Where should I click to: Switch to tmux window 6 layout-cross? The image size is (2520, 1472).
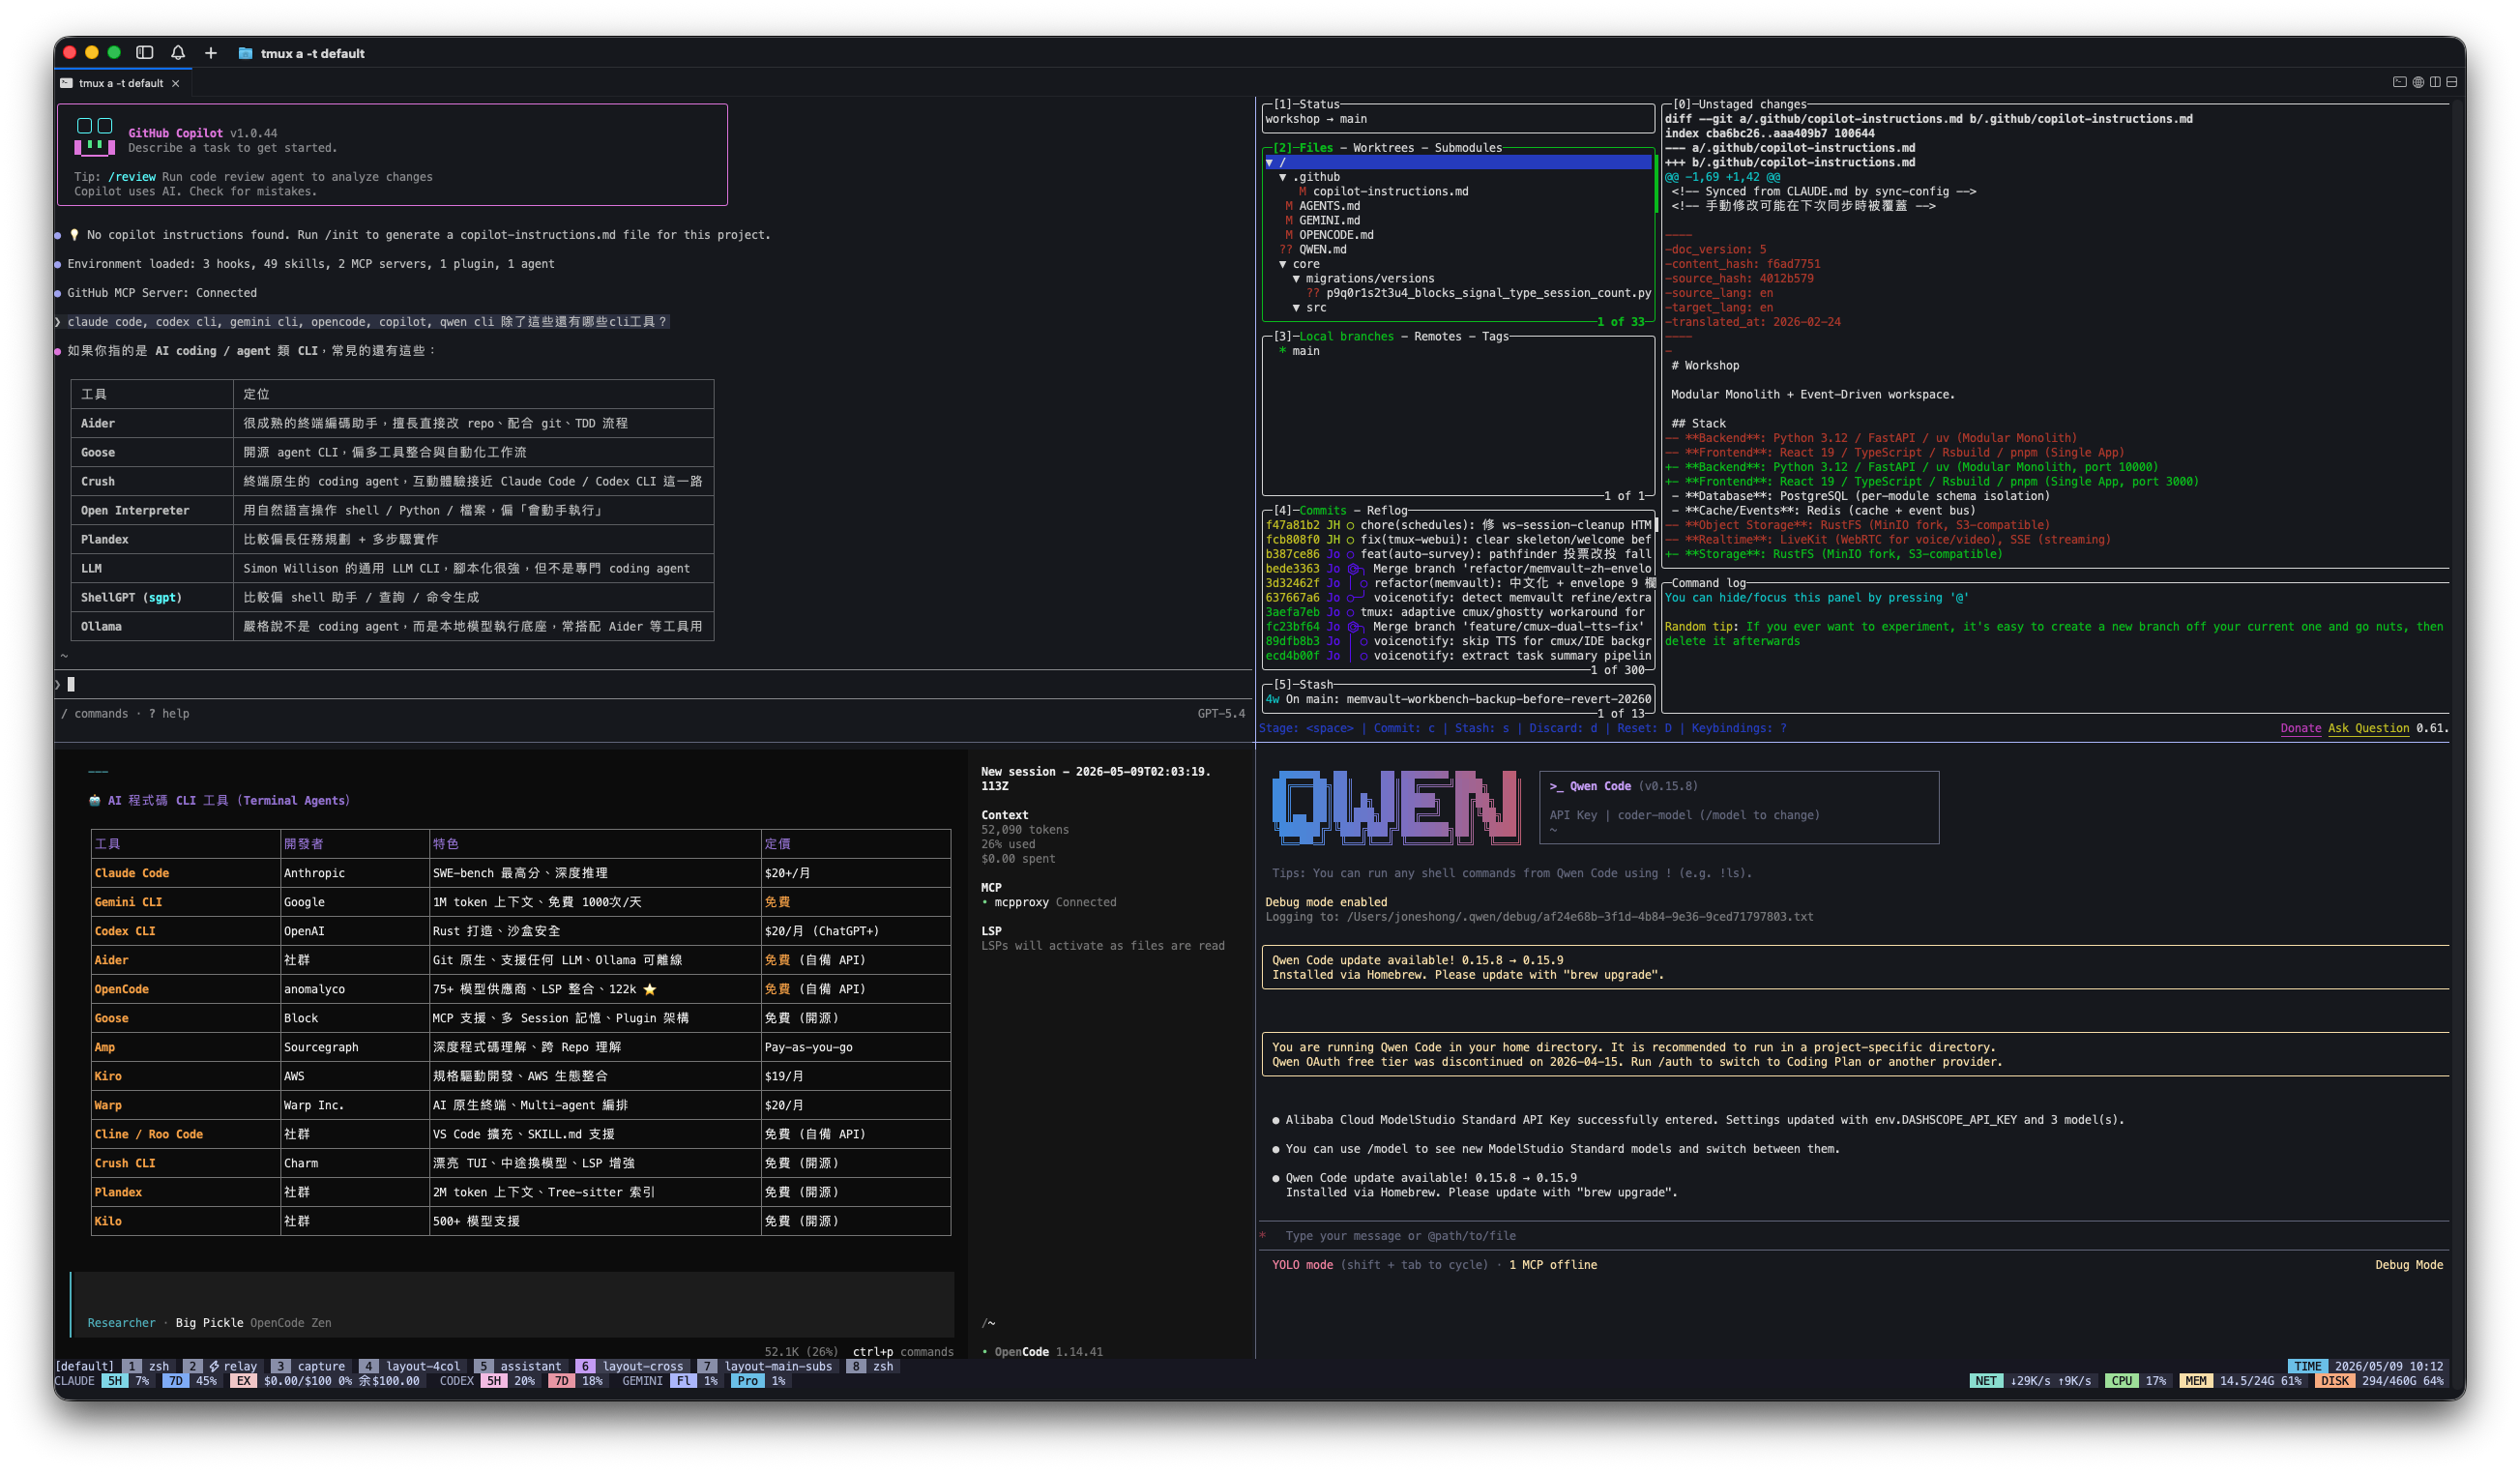632,1366
